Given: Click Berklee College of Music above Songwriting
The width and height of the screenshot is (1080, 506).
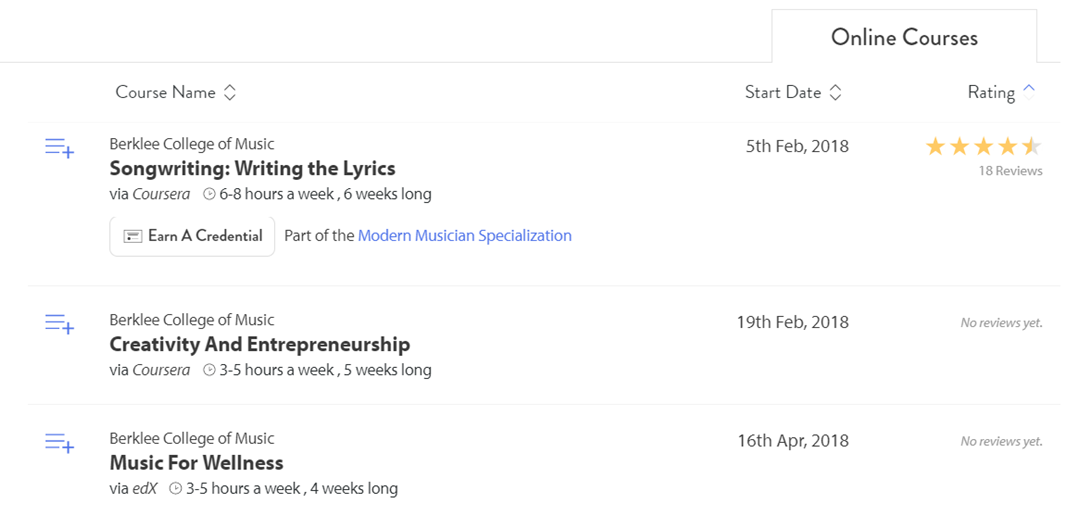Looking at the screenshot, I should [191, 144].
